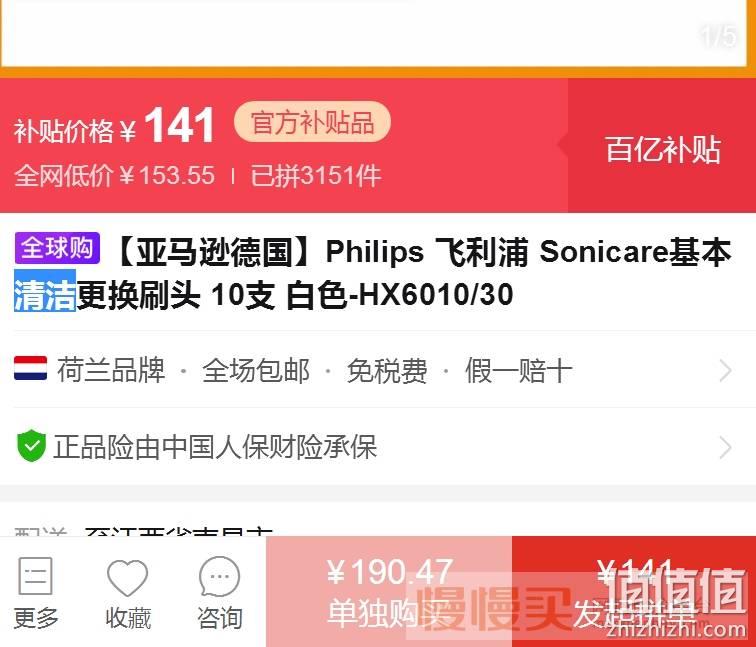The width and height of the screenshot is (756, 647).
Task: Click the green 正品险 shield icon
Action: pyautogui.click(x=31, y=445)
